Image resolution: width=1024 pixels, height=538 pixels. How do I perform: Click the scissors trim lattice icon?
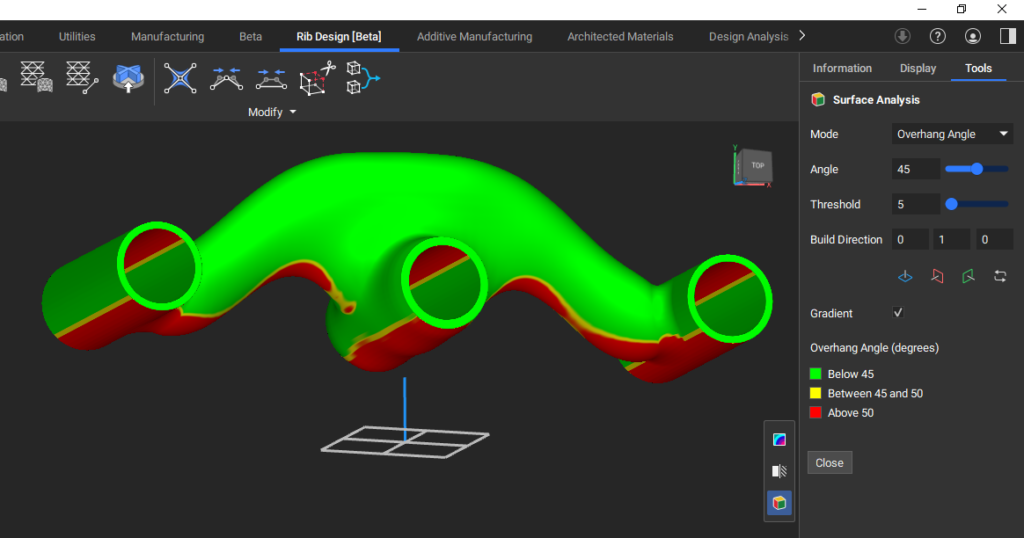[315, 78]
